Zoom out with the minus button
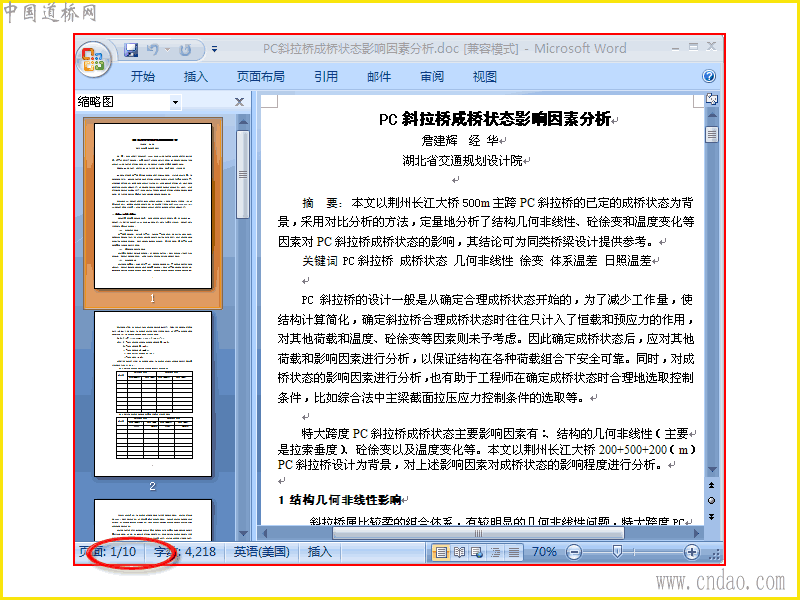 (x=574, y=552)
